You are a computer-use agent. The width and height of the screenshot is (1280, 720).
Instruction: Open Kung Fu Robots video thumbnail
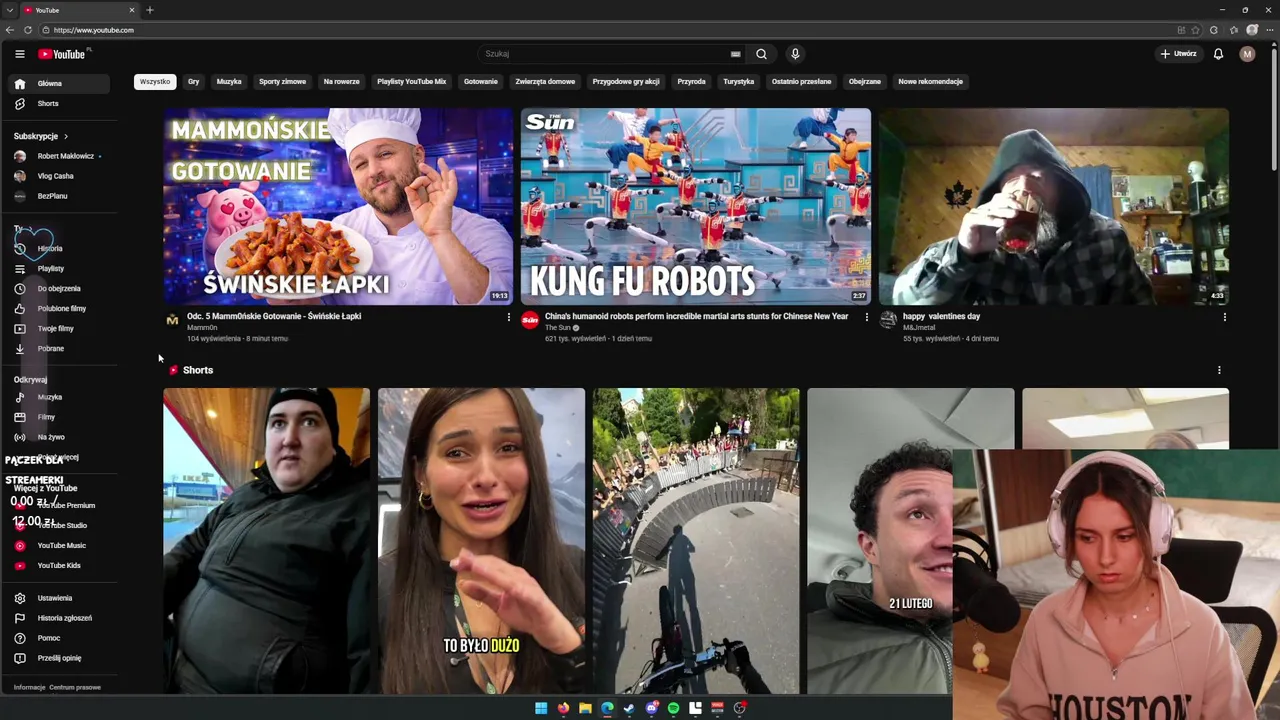[x=696, y=206]
